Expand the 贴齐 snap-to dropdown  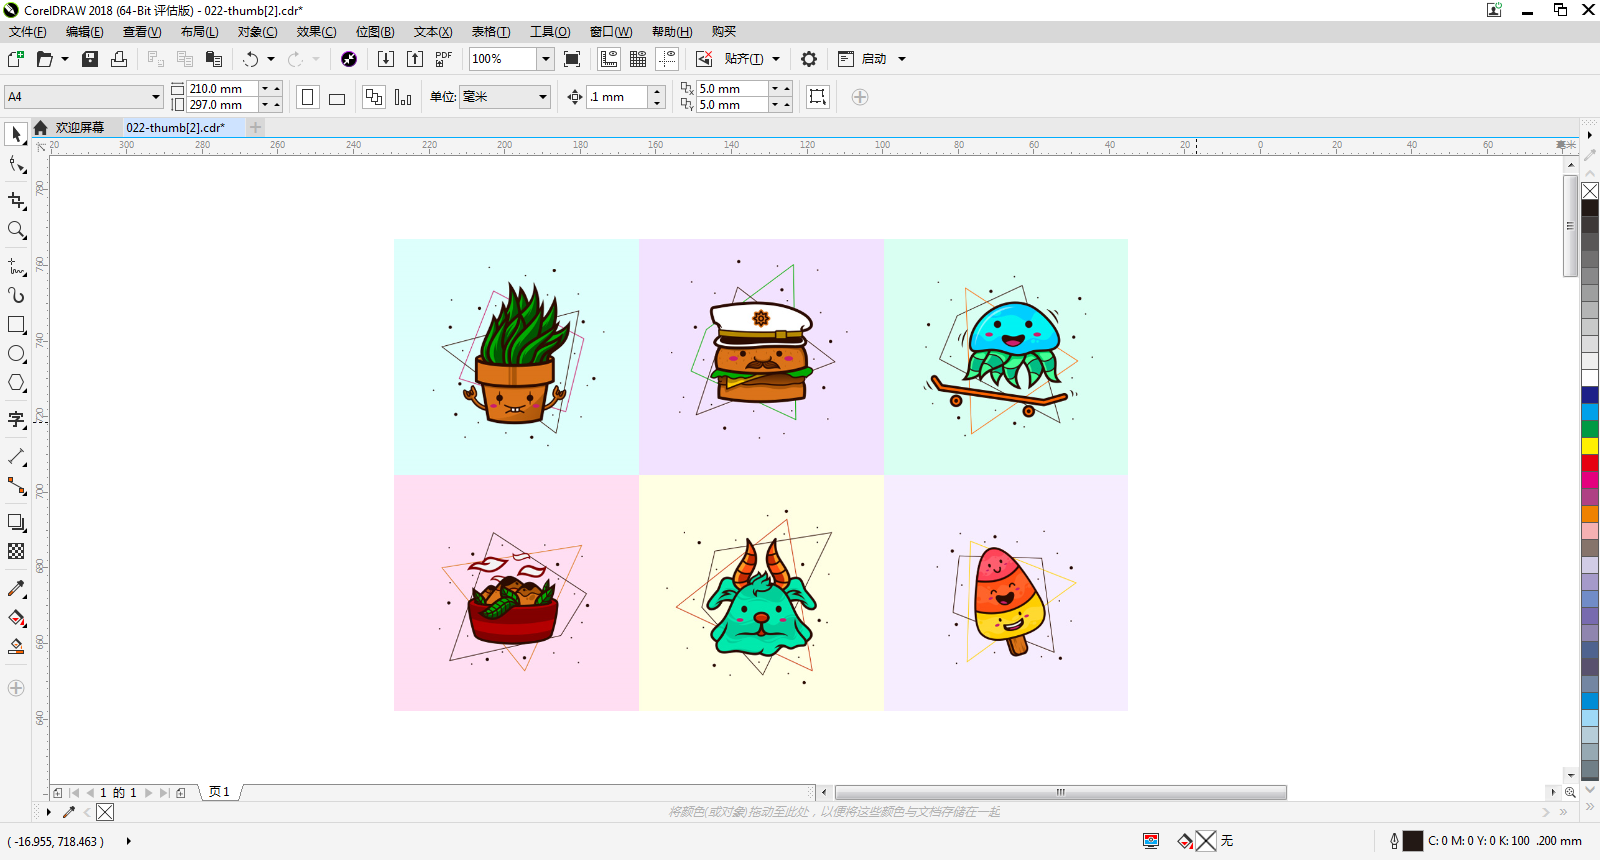point(776,59)
